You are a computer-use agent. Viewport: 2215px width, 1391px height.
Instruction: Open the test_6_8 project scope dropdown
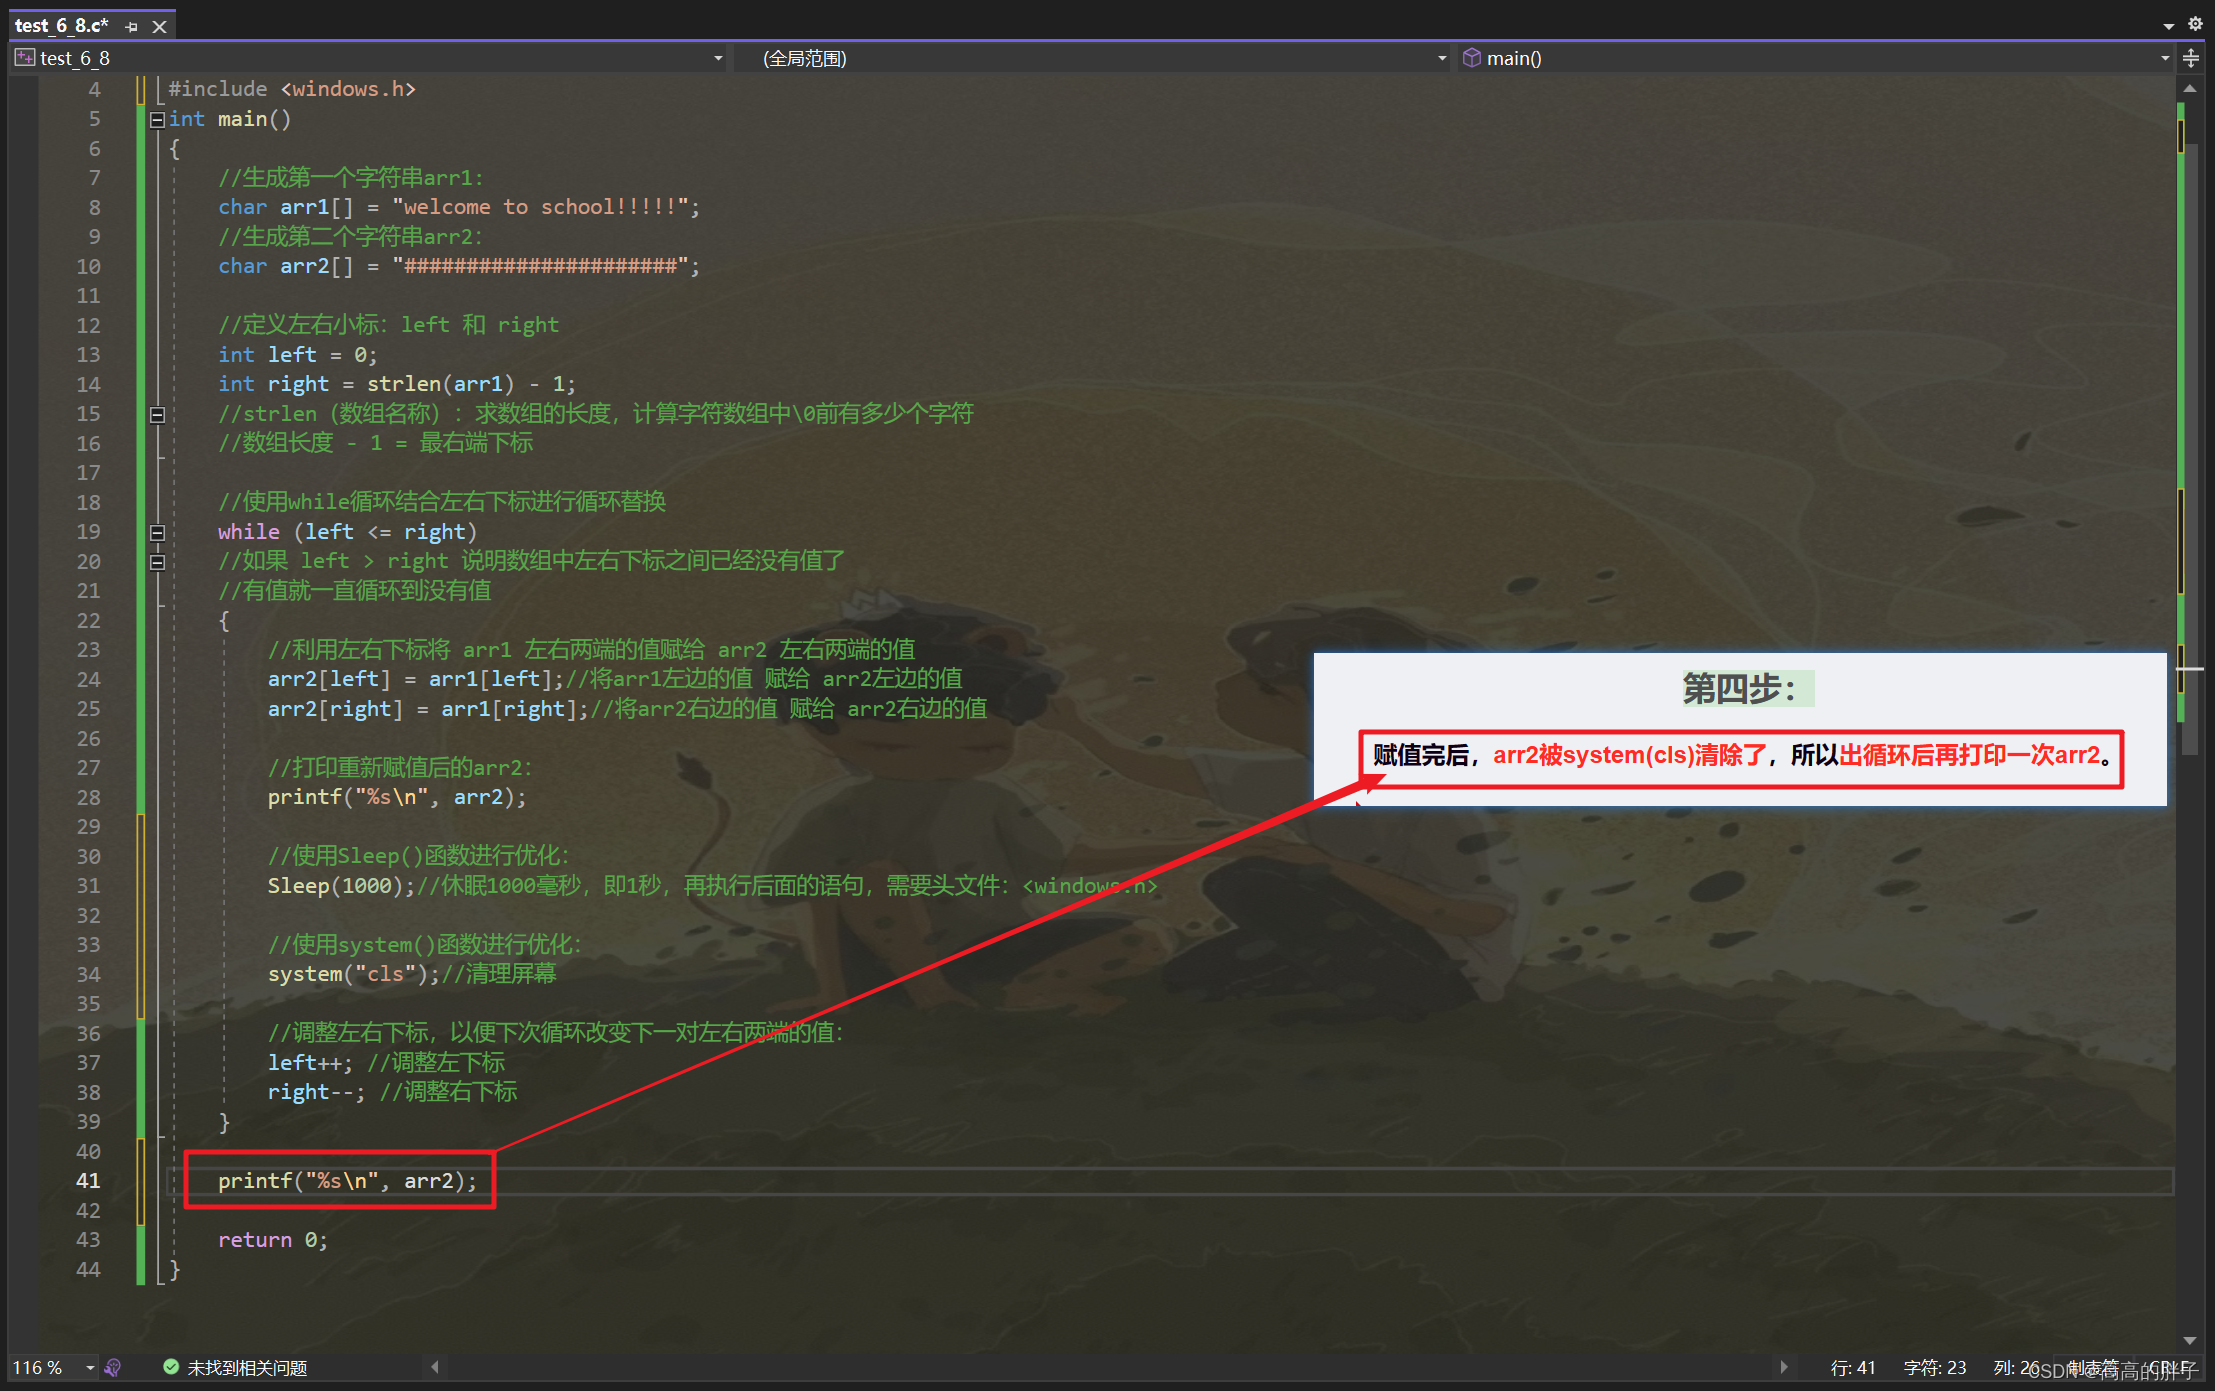click(718, 58)
